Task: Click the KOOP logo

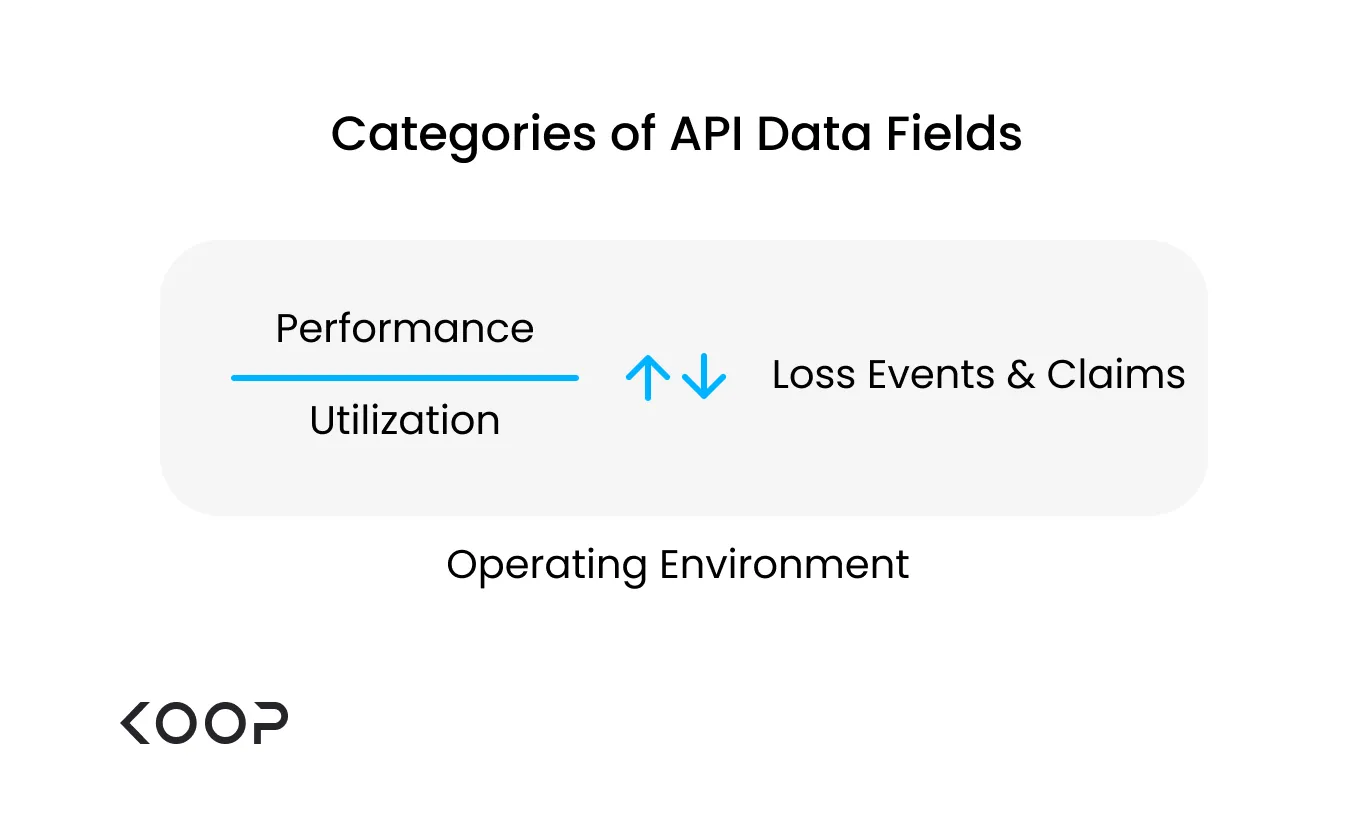Action: [204, 723]
